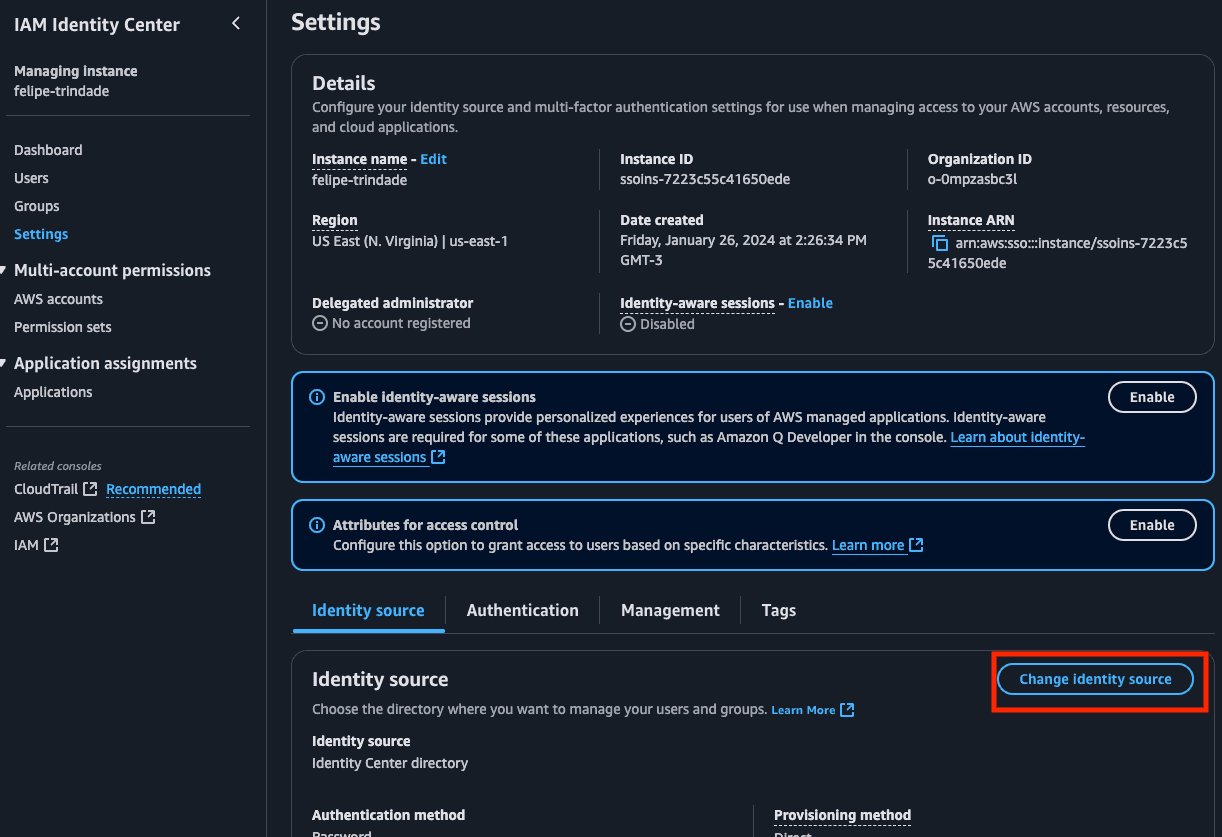Open Learn more link for access control
Viewport: 1222px width, 837px height.
pos(868,545)
